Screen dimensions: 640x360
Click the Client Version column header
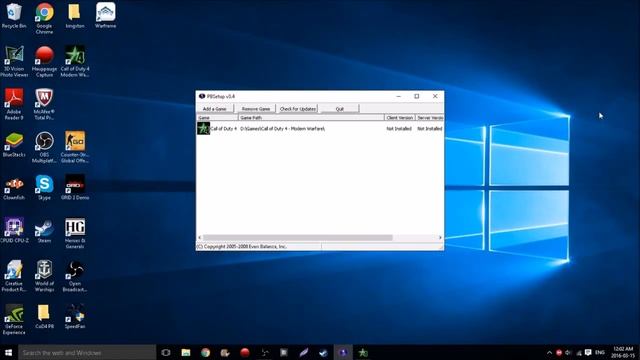[x=400, y=118]
